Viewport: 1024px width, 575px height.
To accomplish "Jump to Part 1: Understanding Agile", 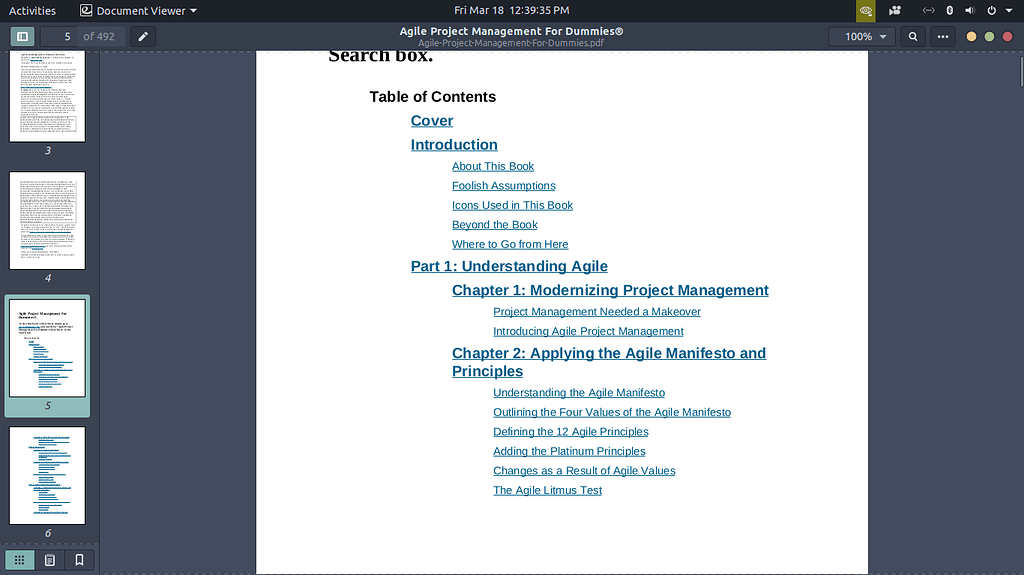I will pyautogui.click(x=509, y=267).
